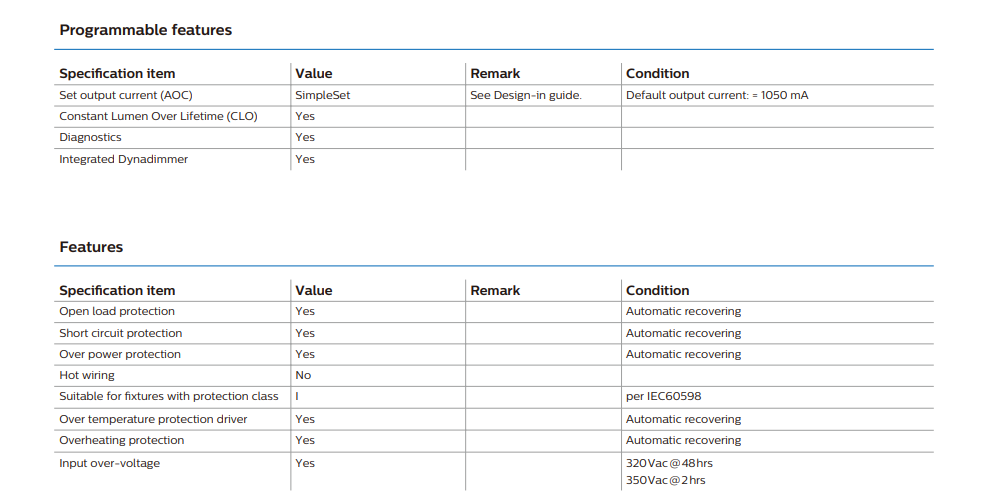Image resolution: width=987 pixels, height=504 pixels.
Task: Click Set output current (AOC) label
Action: [x=126, y=95]
